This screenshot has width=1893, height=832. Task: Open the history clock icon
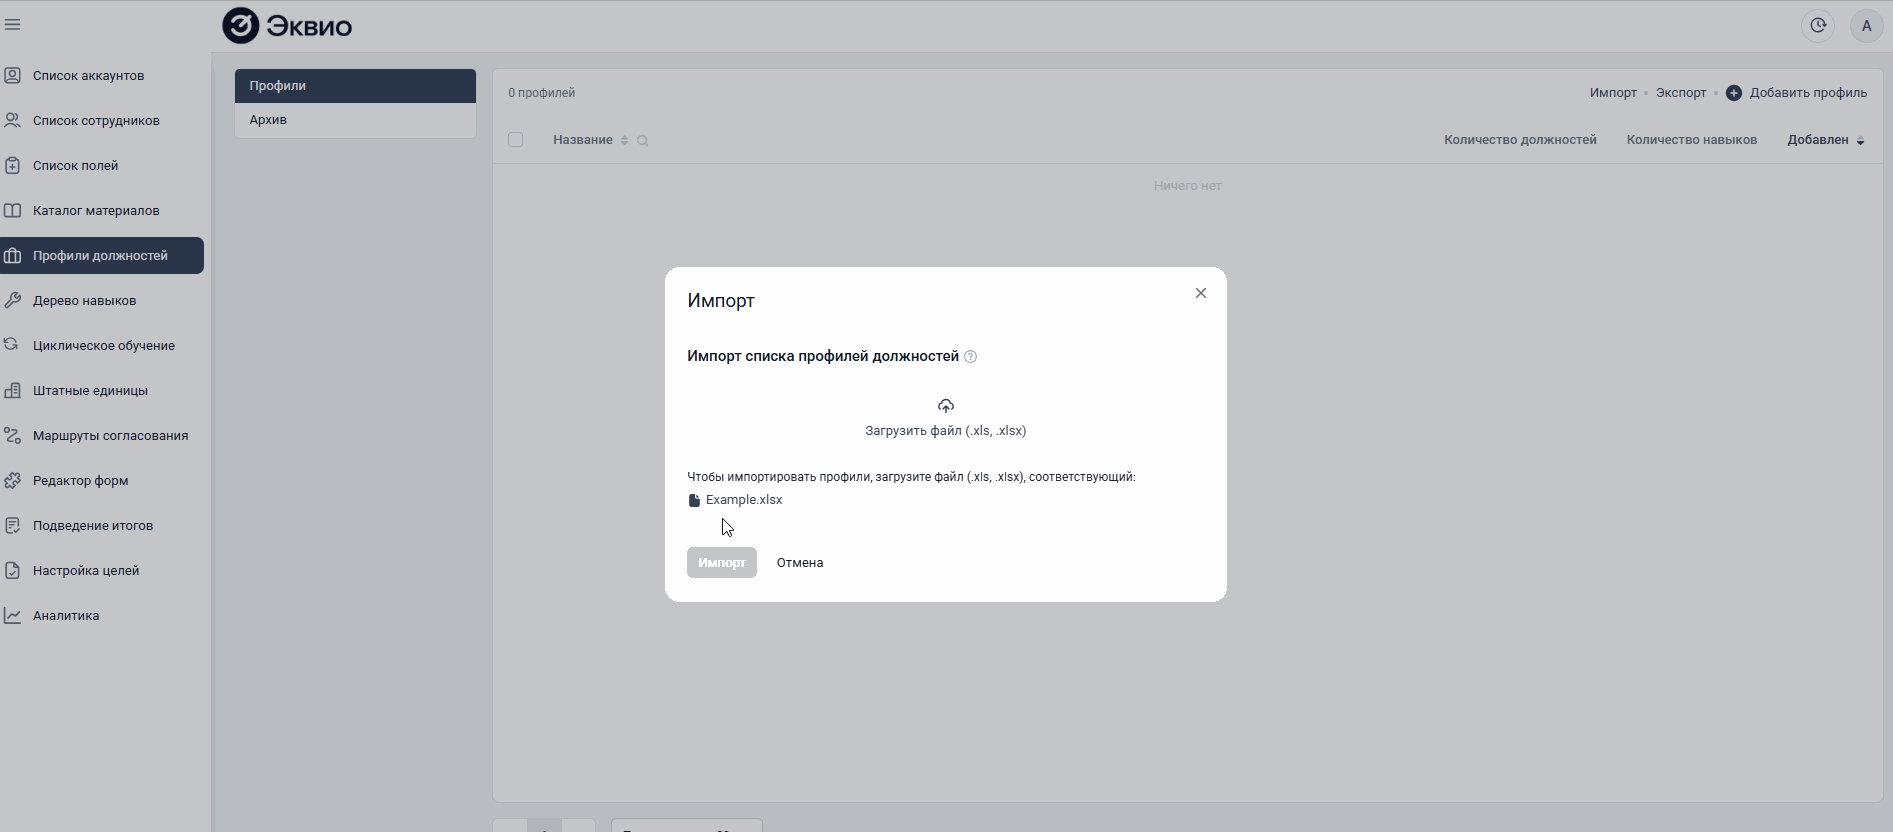(1818, 26)
